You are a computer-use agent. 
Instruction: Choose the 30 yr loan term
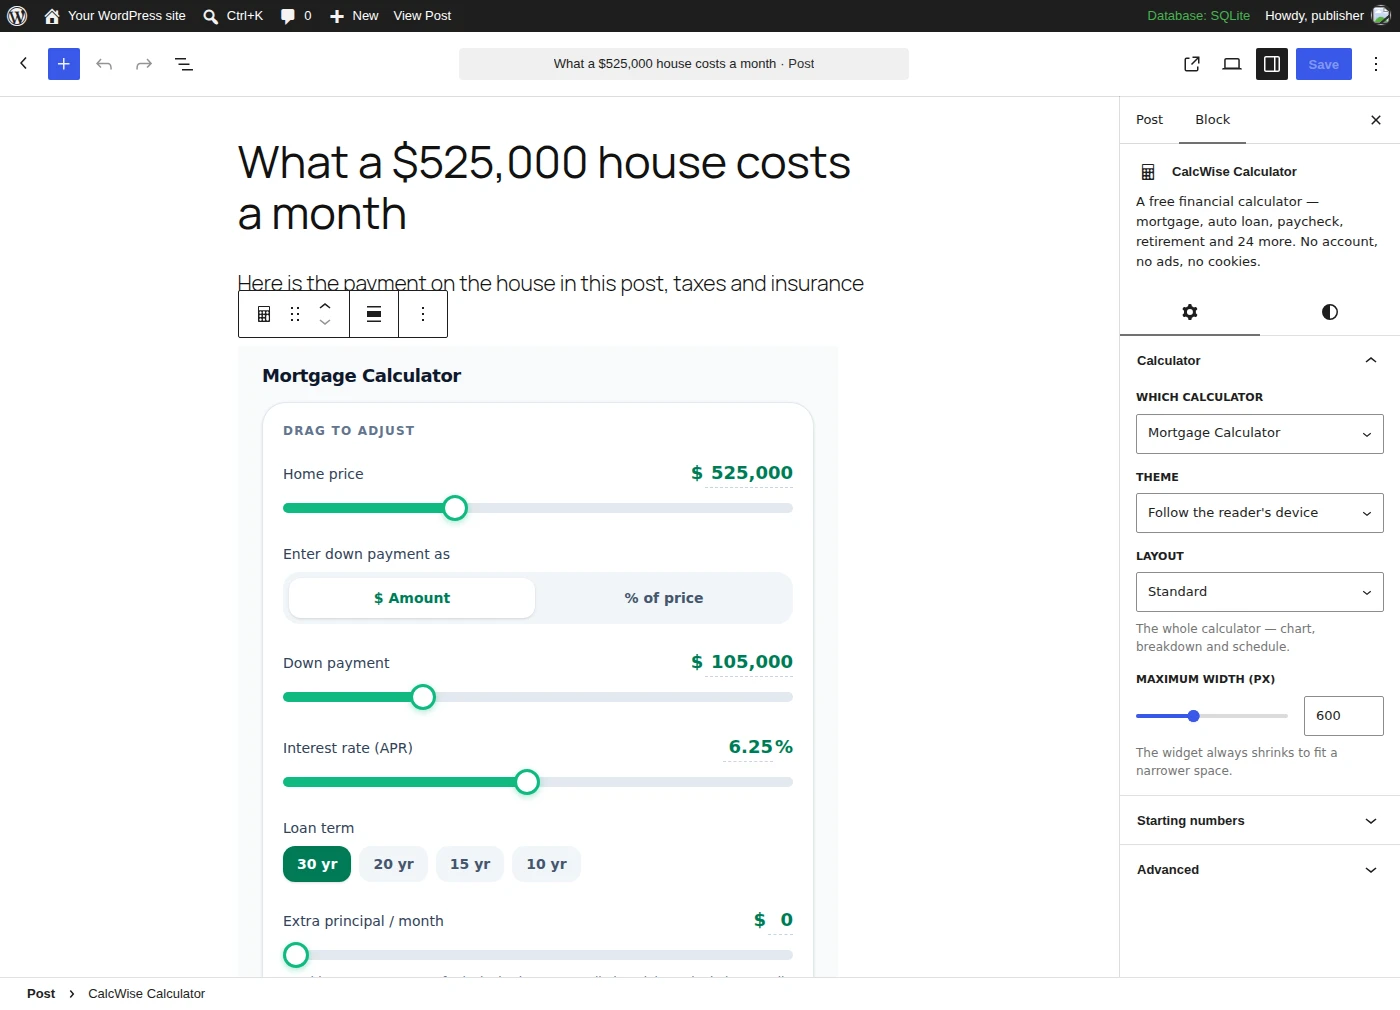point(317,864)
